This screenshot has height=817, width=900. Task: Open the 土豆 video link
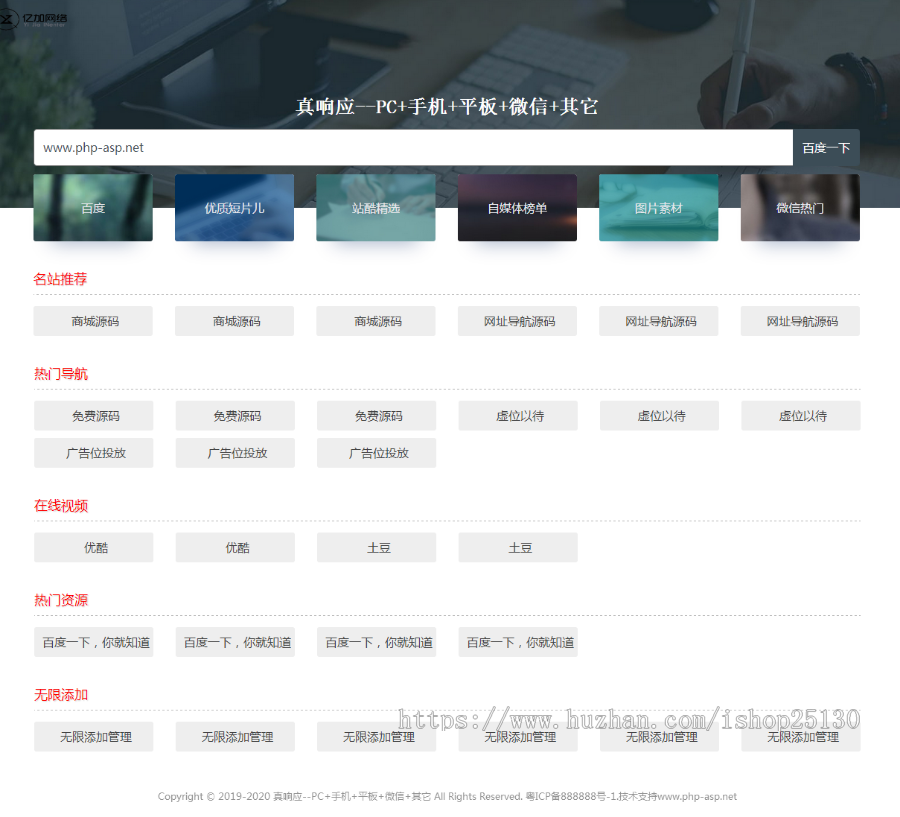376,547
